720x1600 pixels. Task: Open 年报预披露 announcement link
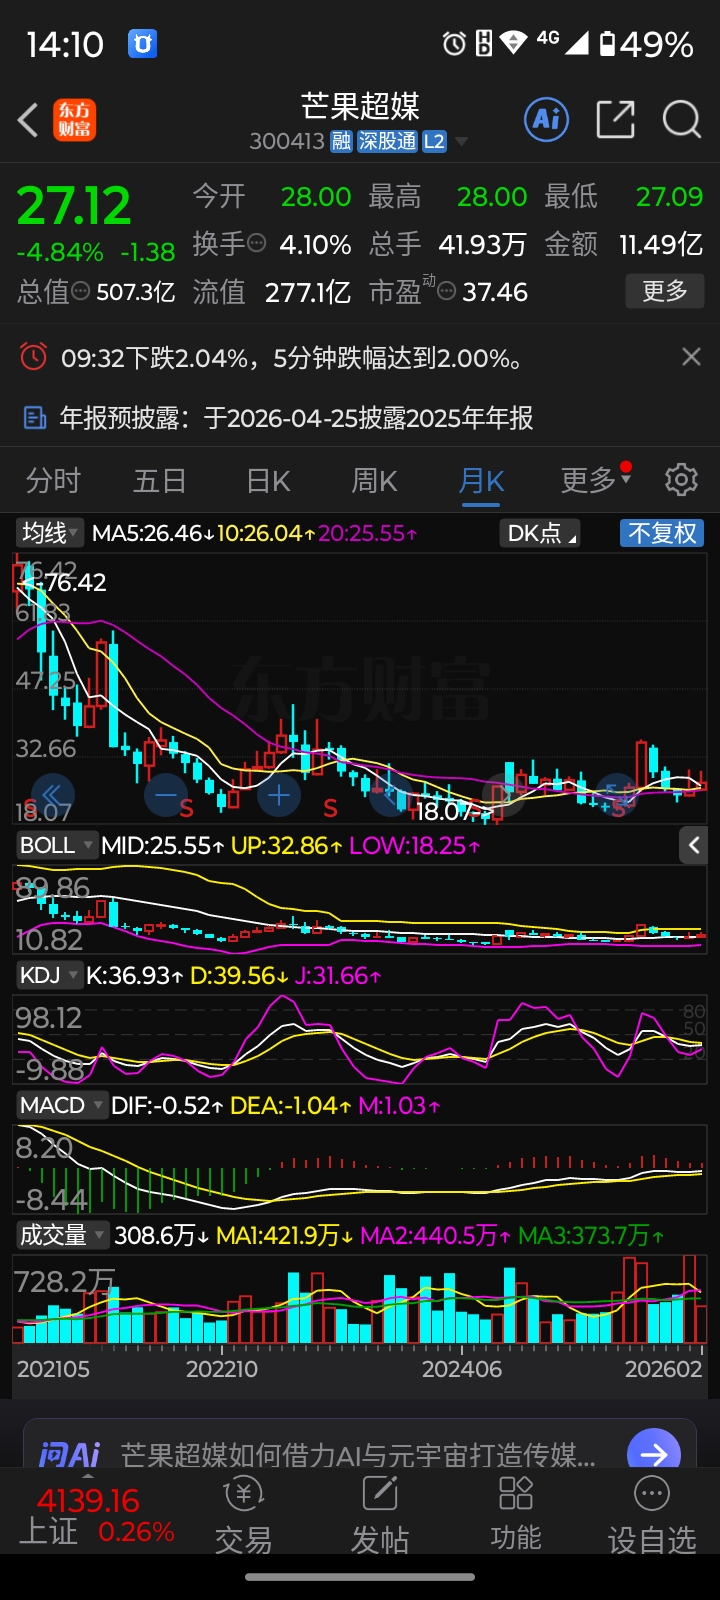click(296, 418)
